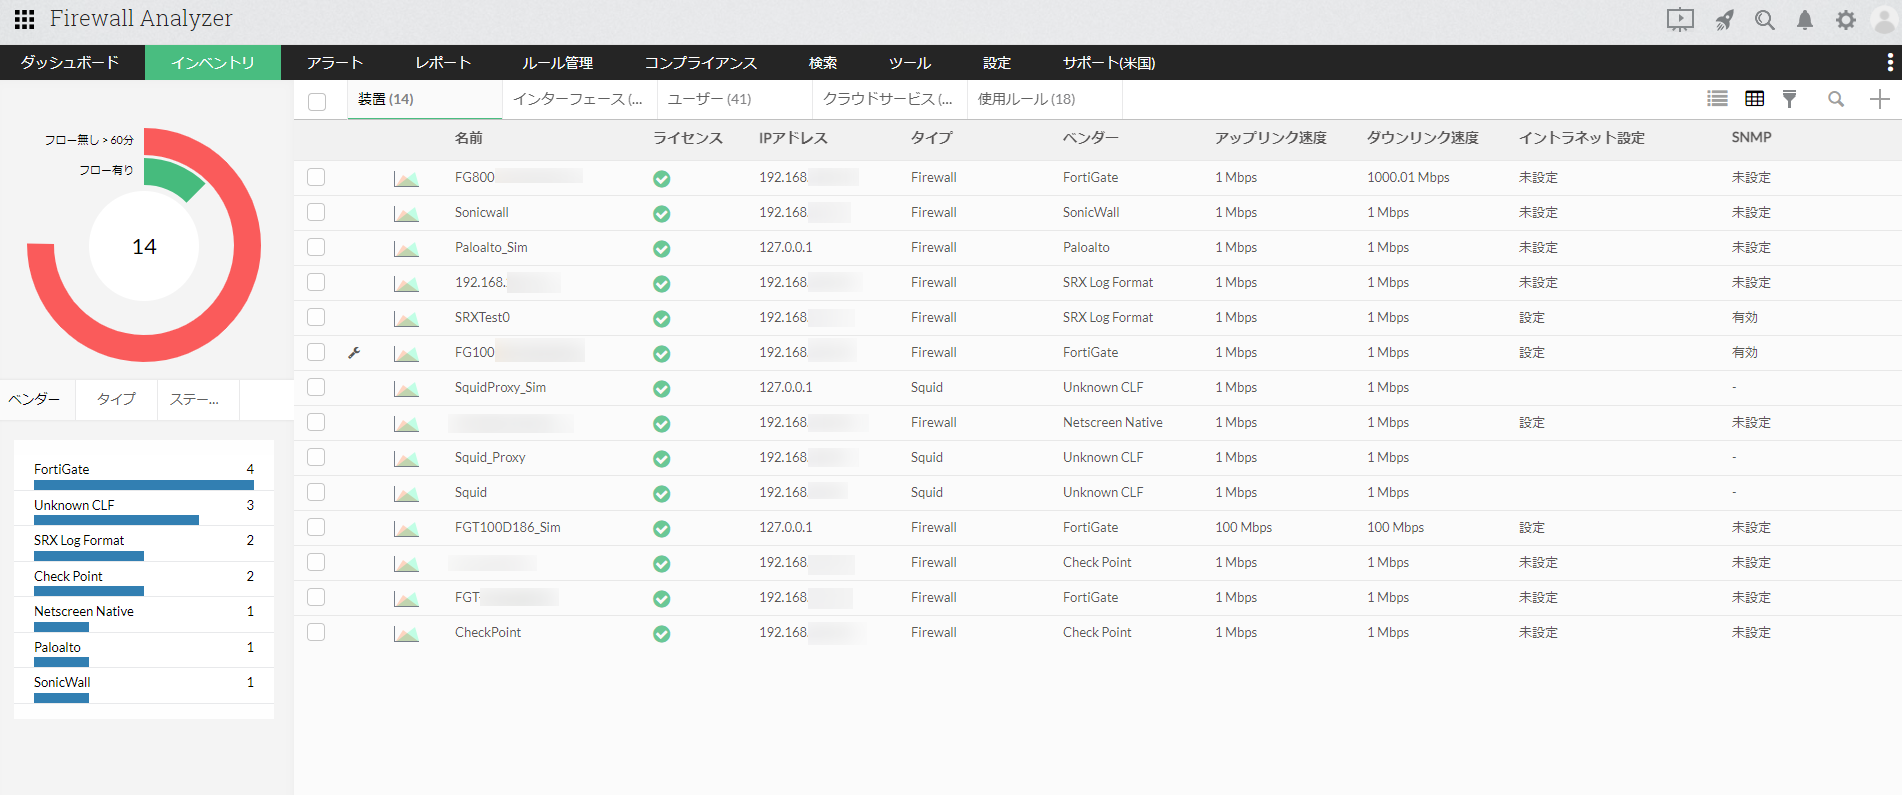Image resolution: width=1902 pixels, height=795 pixels.
Task: Check the FG800 row checkbox
Action: coord(316,177)
